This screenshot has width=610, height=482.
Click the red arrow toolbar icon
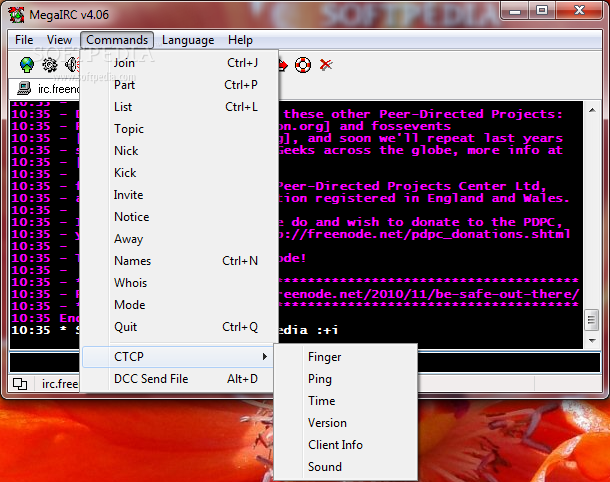click(283, 65)
